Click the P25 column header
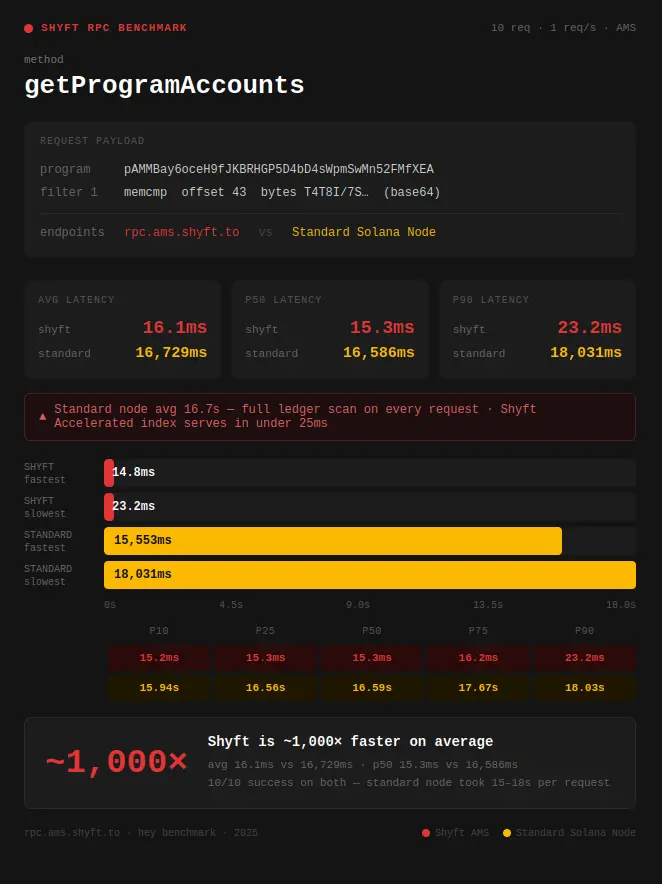The image size is (662, 884). [x=265, y=630]
